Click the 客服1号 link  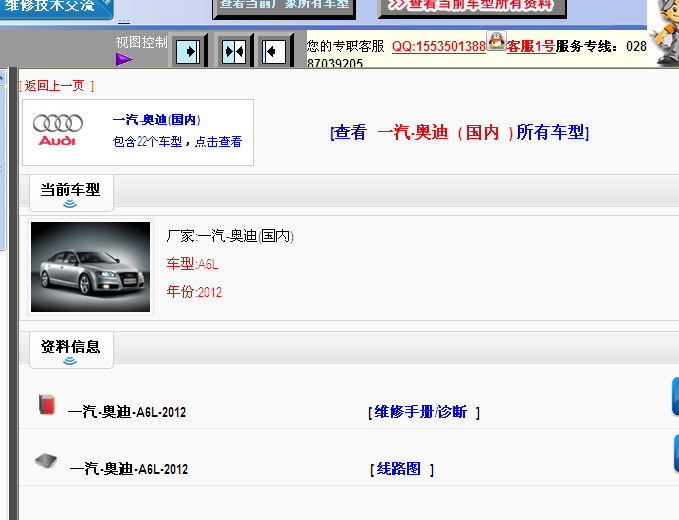point(531,46)
